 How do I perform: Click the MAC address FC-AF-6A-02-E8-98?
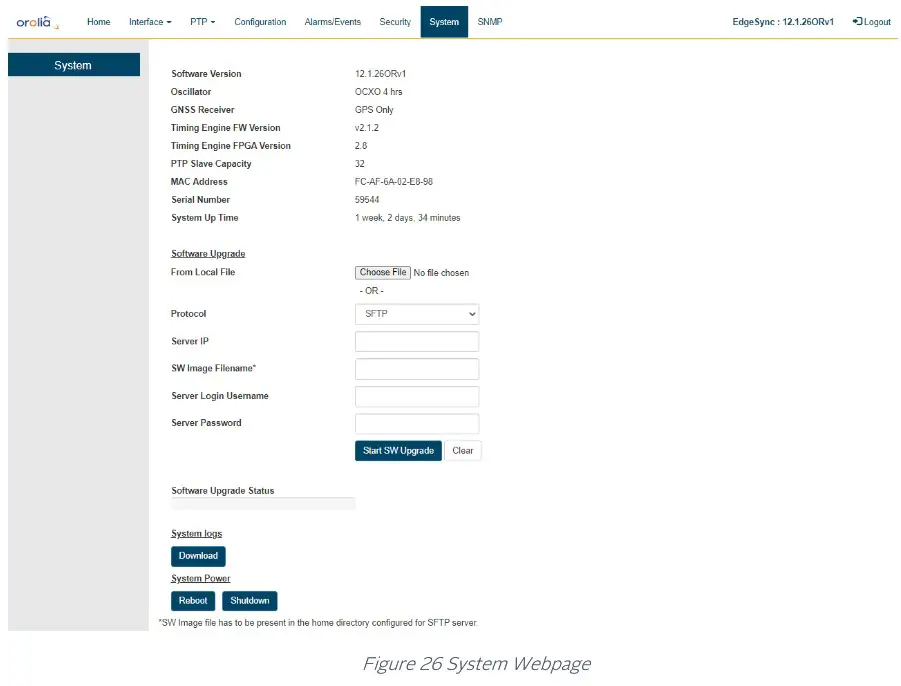tap(394, 182)
